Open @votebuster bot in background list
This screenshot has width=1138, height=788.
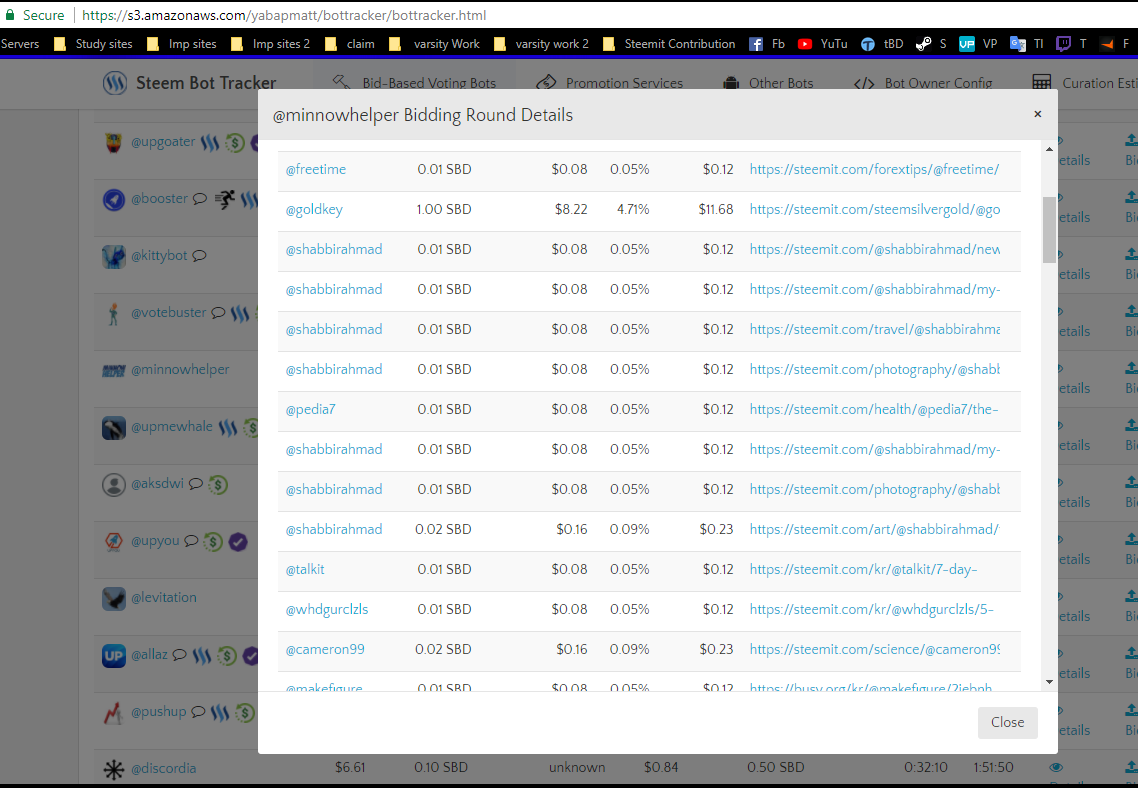click(x=168, y=312)
